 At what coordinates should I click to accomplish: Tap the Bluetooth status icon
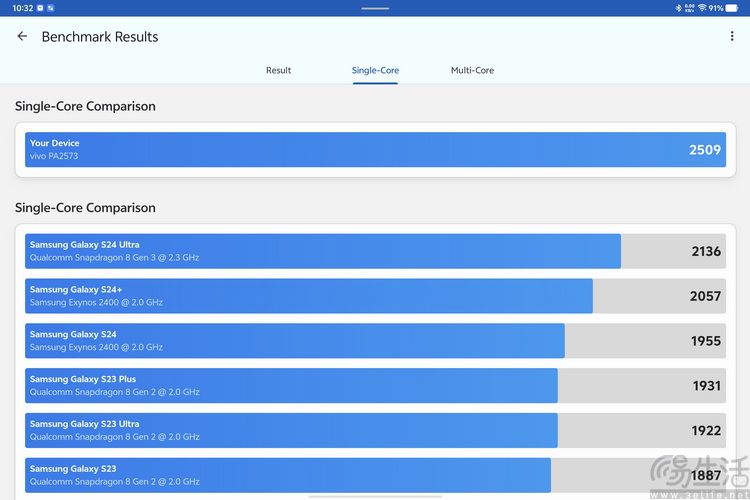click(678, 8)
